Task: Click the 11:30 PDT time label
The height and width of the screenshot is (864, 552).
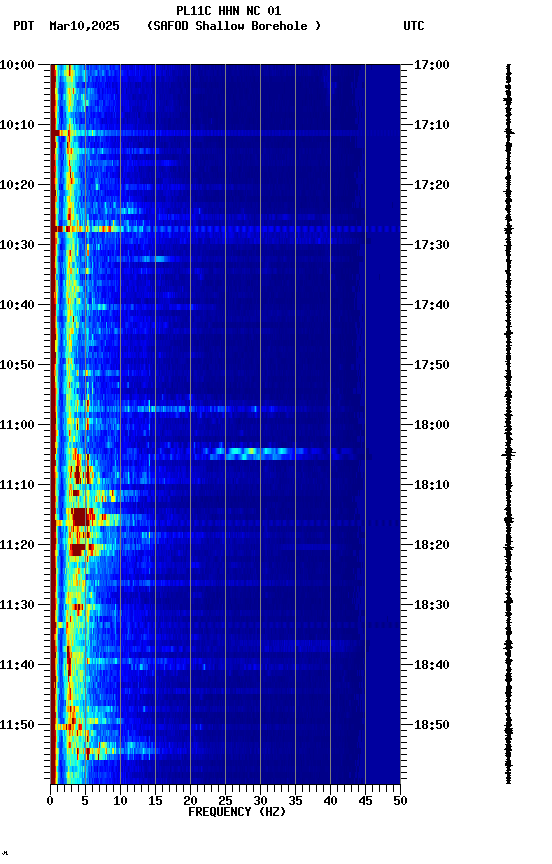Action: [x=17, y=606]
